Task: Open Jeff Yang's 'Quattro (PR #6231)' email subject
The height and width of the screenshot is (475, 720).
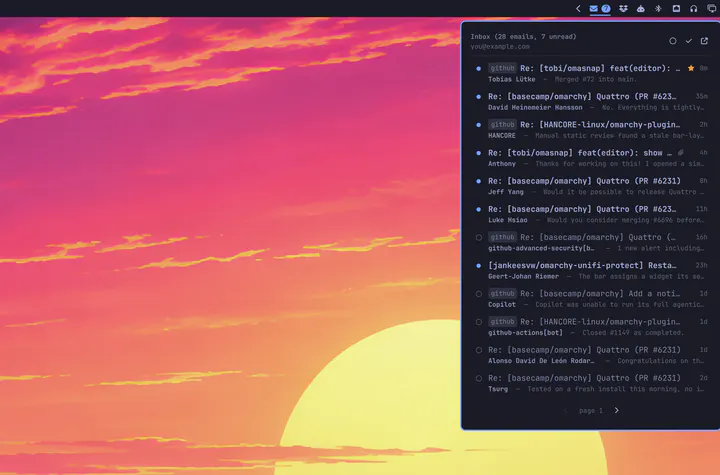Action: point(585,181)
